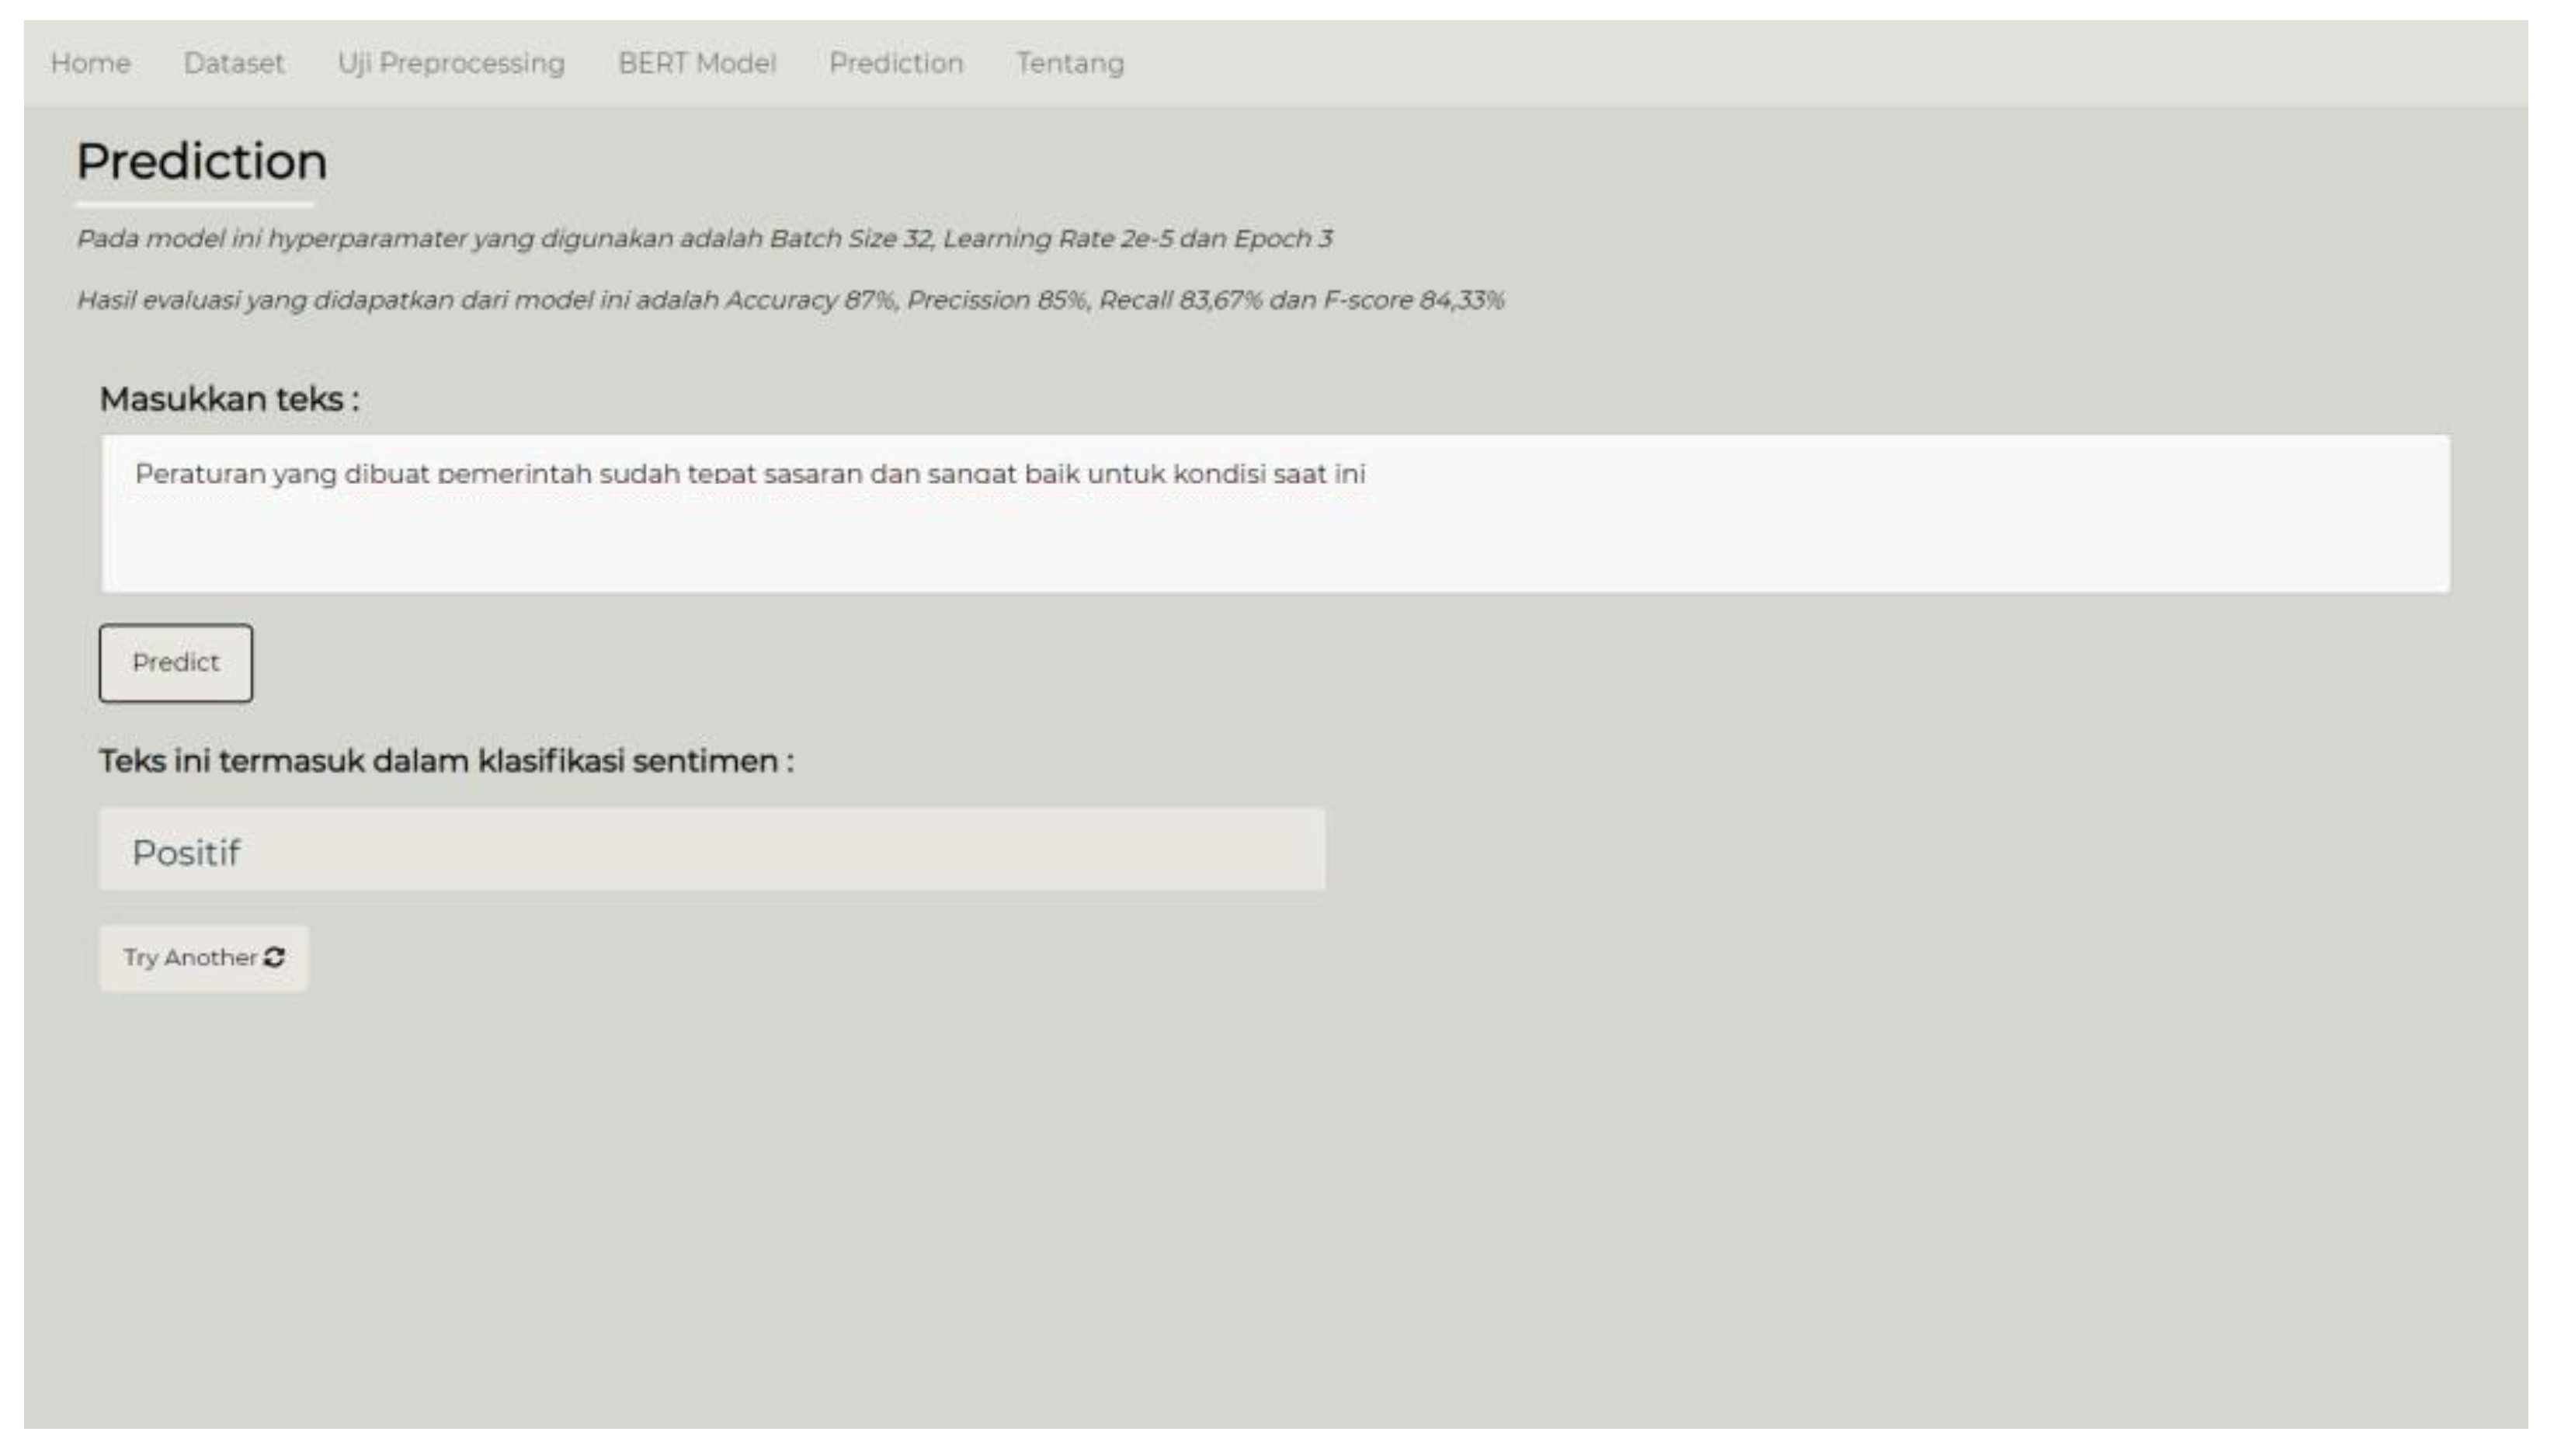Viewport: 2554px width, 1456px height.
Task: Click the Try Another button label
Action: (x=190, y=957)
